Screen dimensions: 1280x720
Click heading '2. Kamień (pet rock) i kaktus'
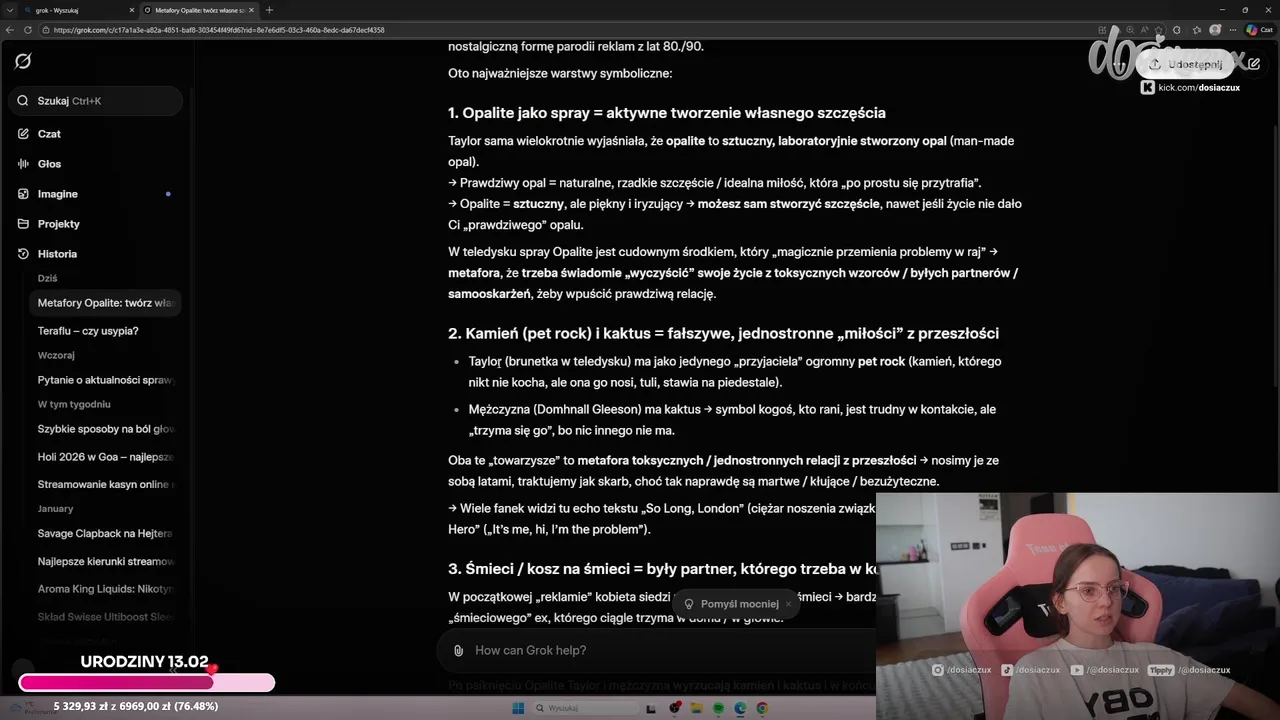click(723, 333)
